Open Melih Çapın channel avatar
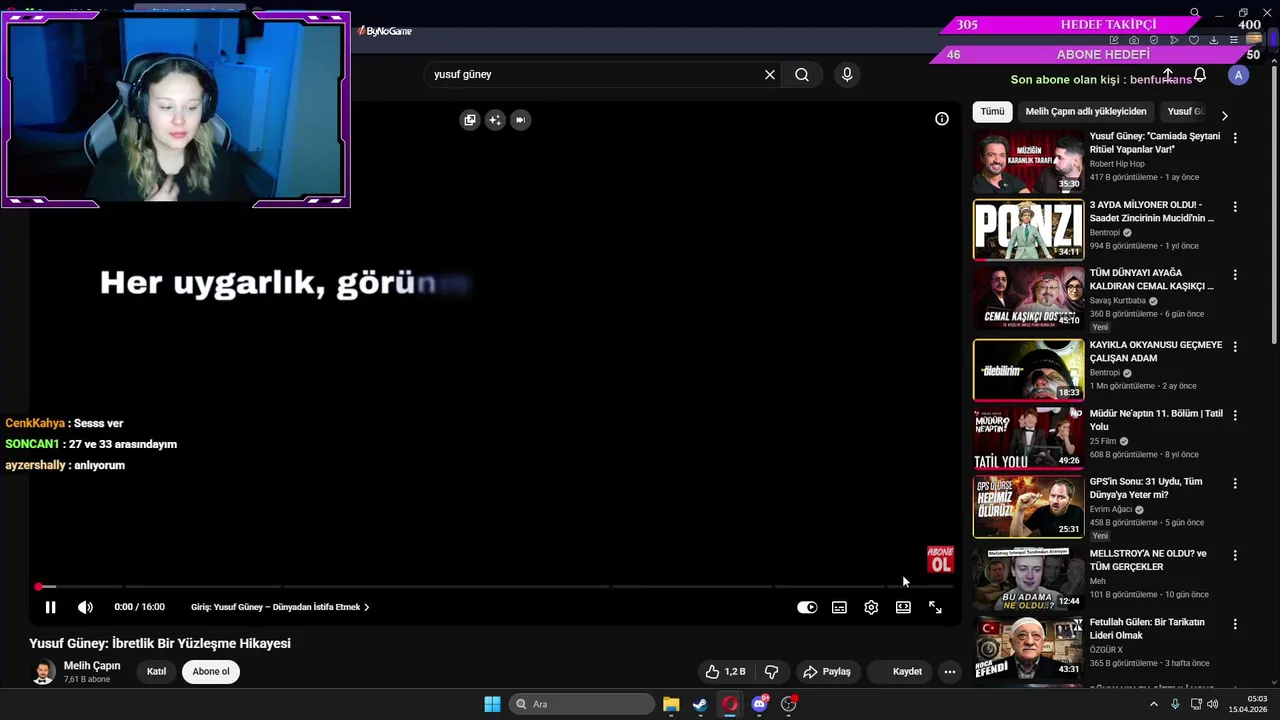The height and width of the screenshot is (720, 1280). pos(43,672)
